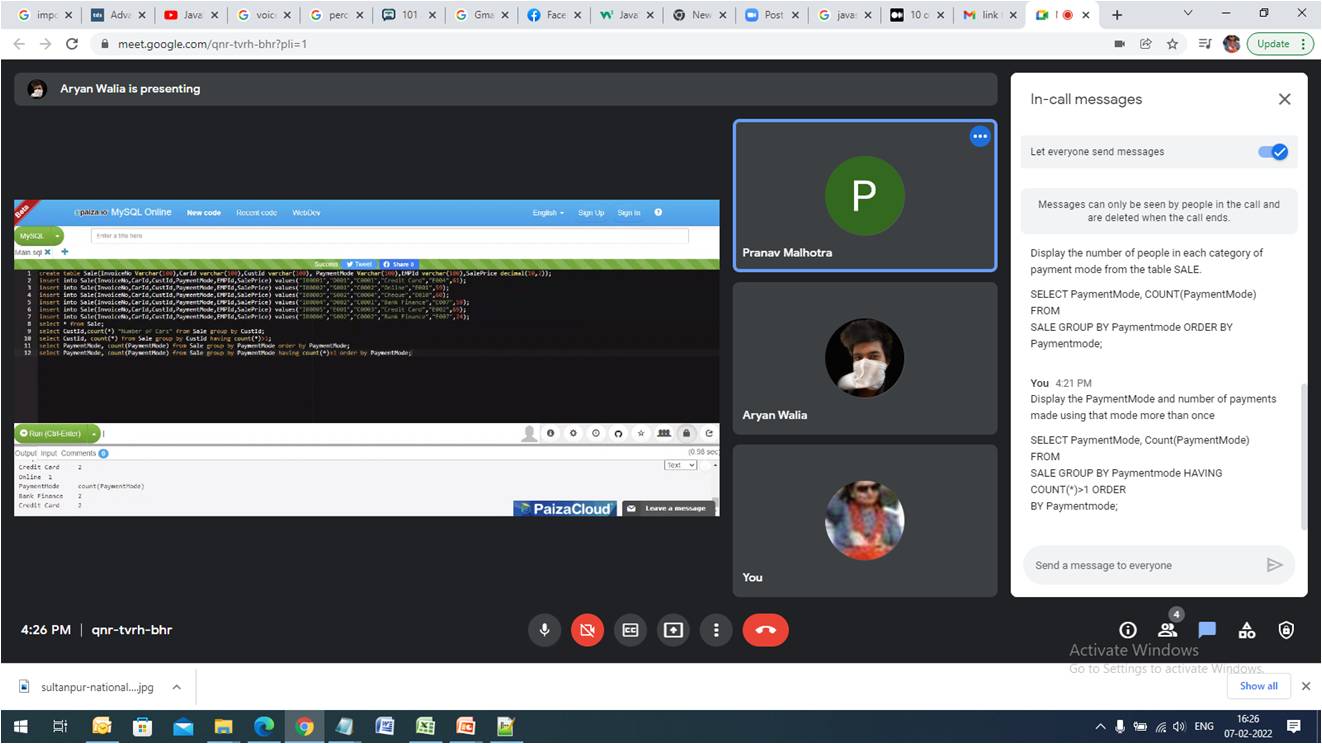Click the ENG language indicator in tray

(x=1204, y=727)
